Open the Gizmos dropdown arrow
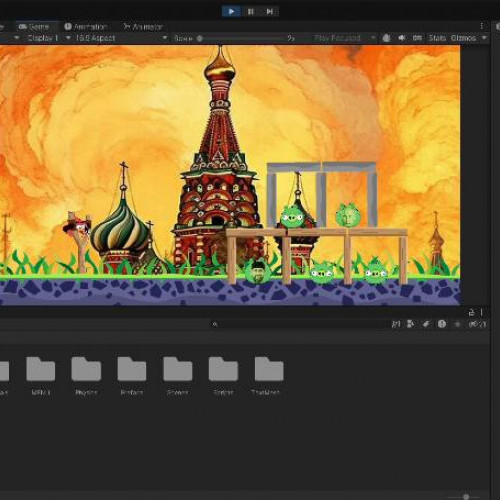 click(x=484, y=38)
